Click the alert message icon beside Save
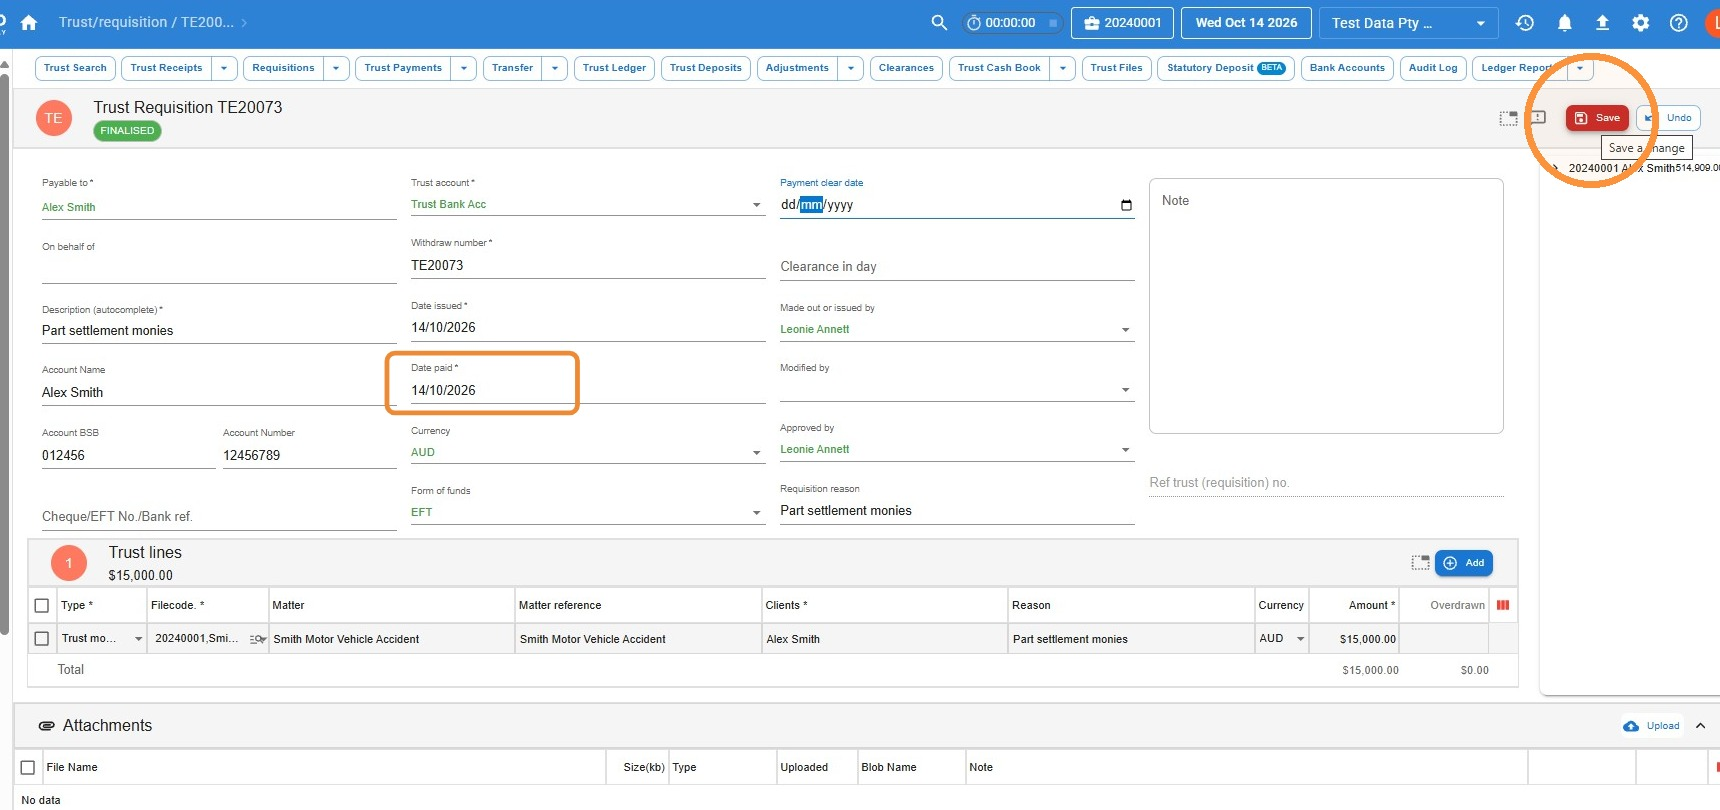 click(1538, 118)
